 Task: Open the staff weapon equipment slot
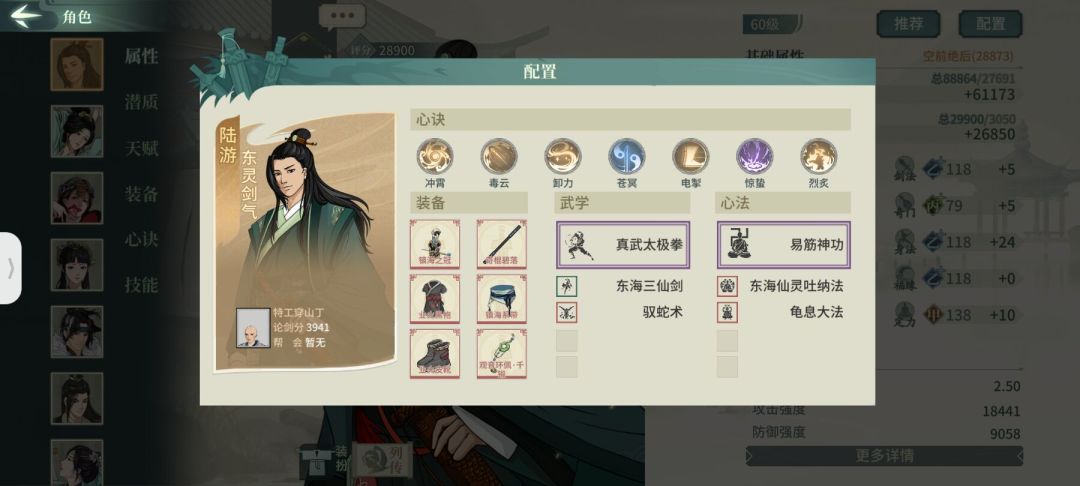(x=501, y=244)
